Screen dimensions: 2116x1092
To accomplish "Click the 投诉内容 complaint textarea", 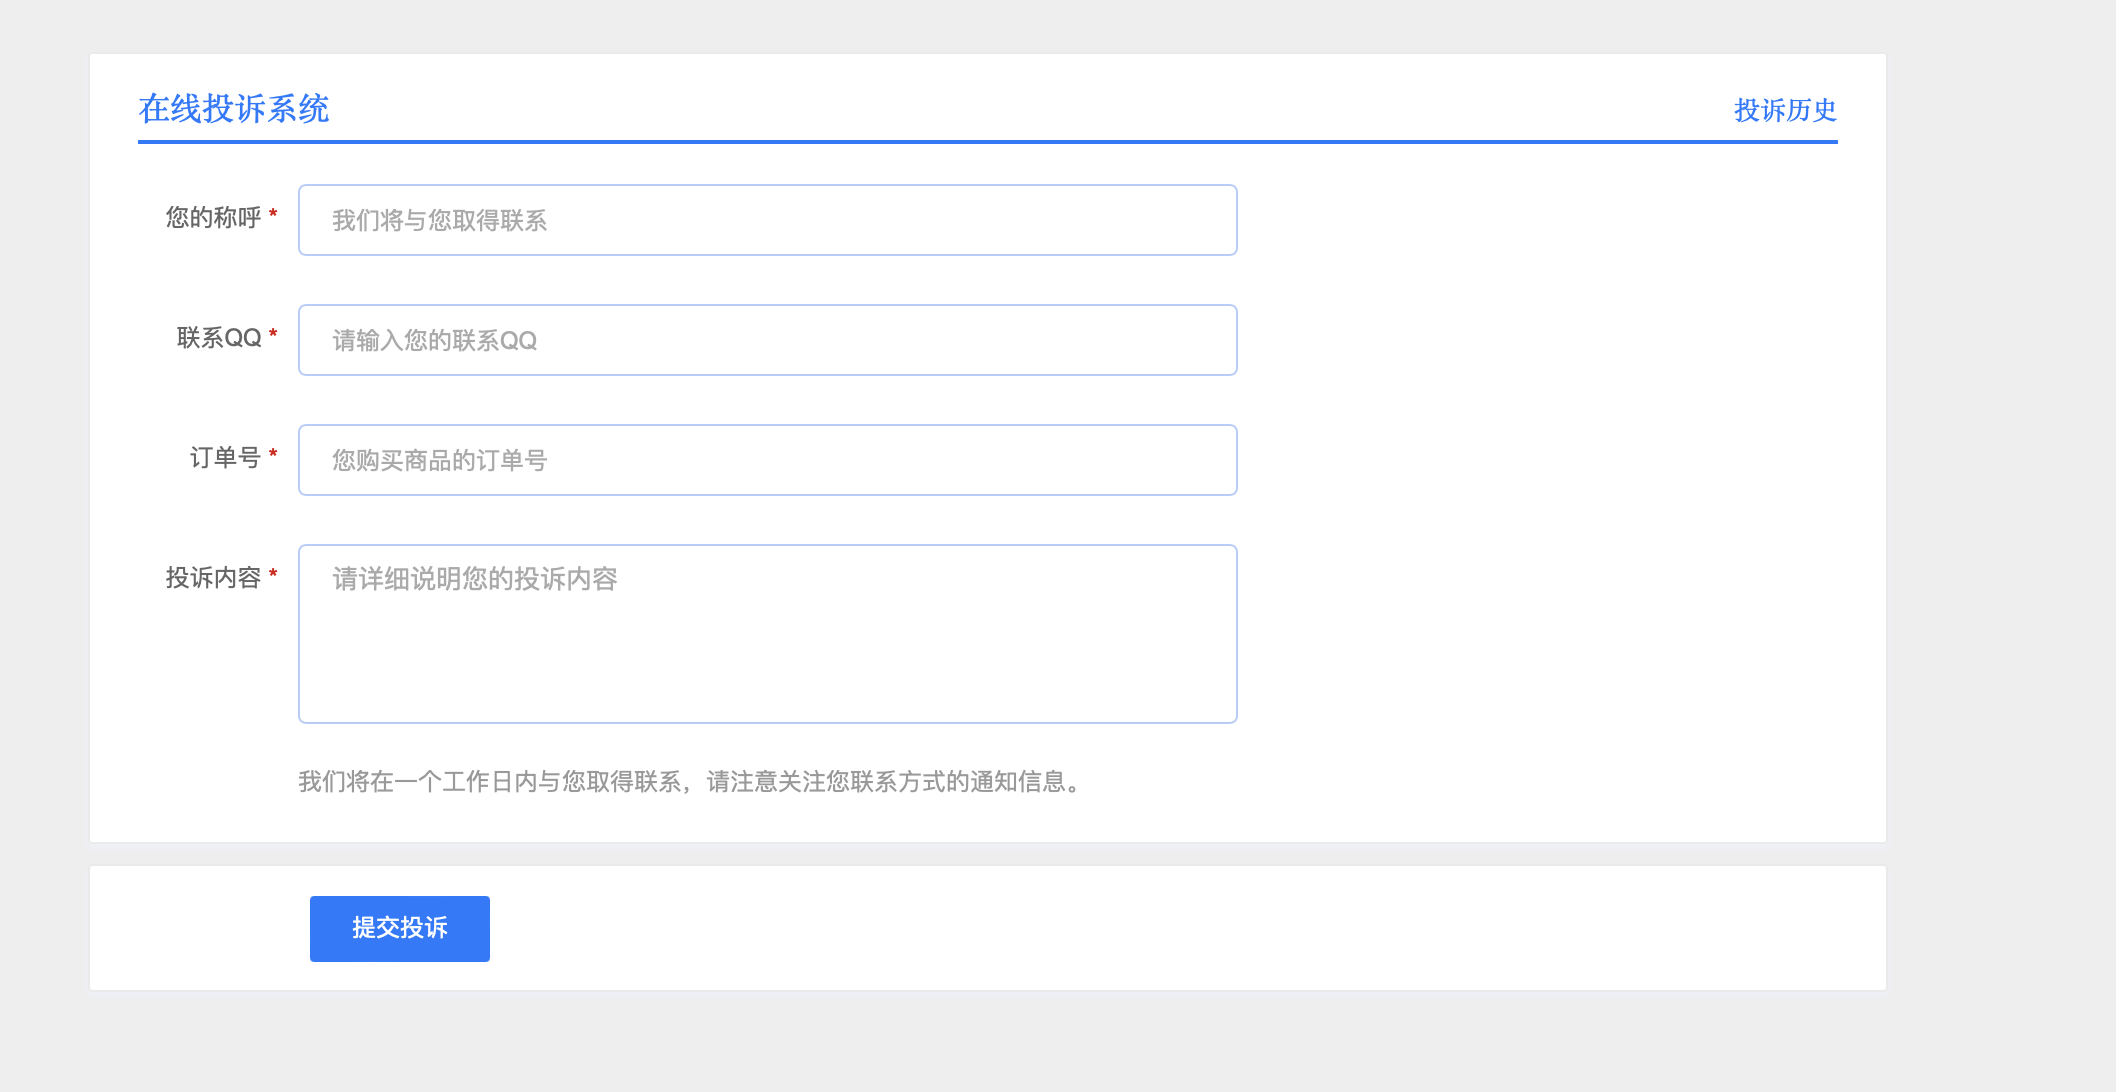I will (767, 634).
